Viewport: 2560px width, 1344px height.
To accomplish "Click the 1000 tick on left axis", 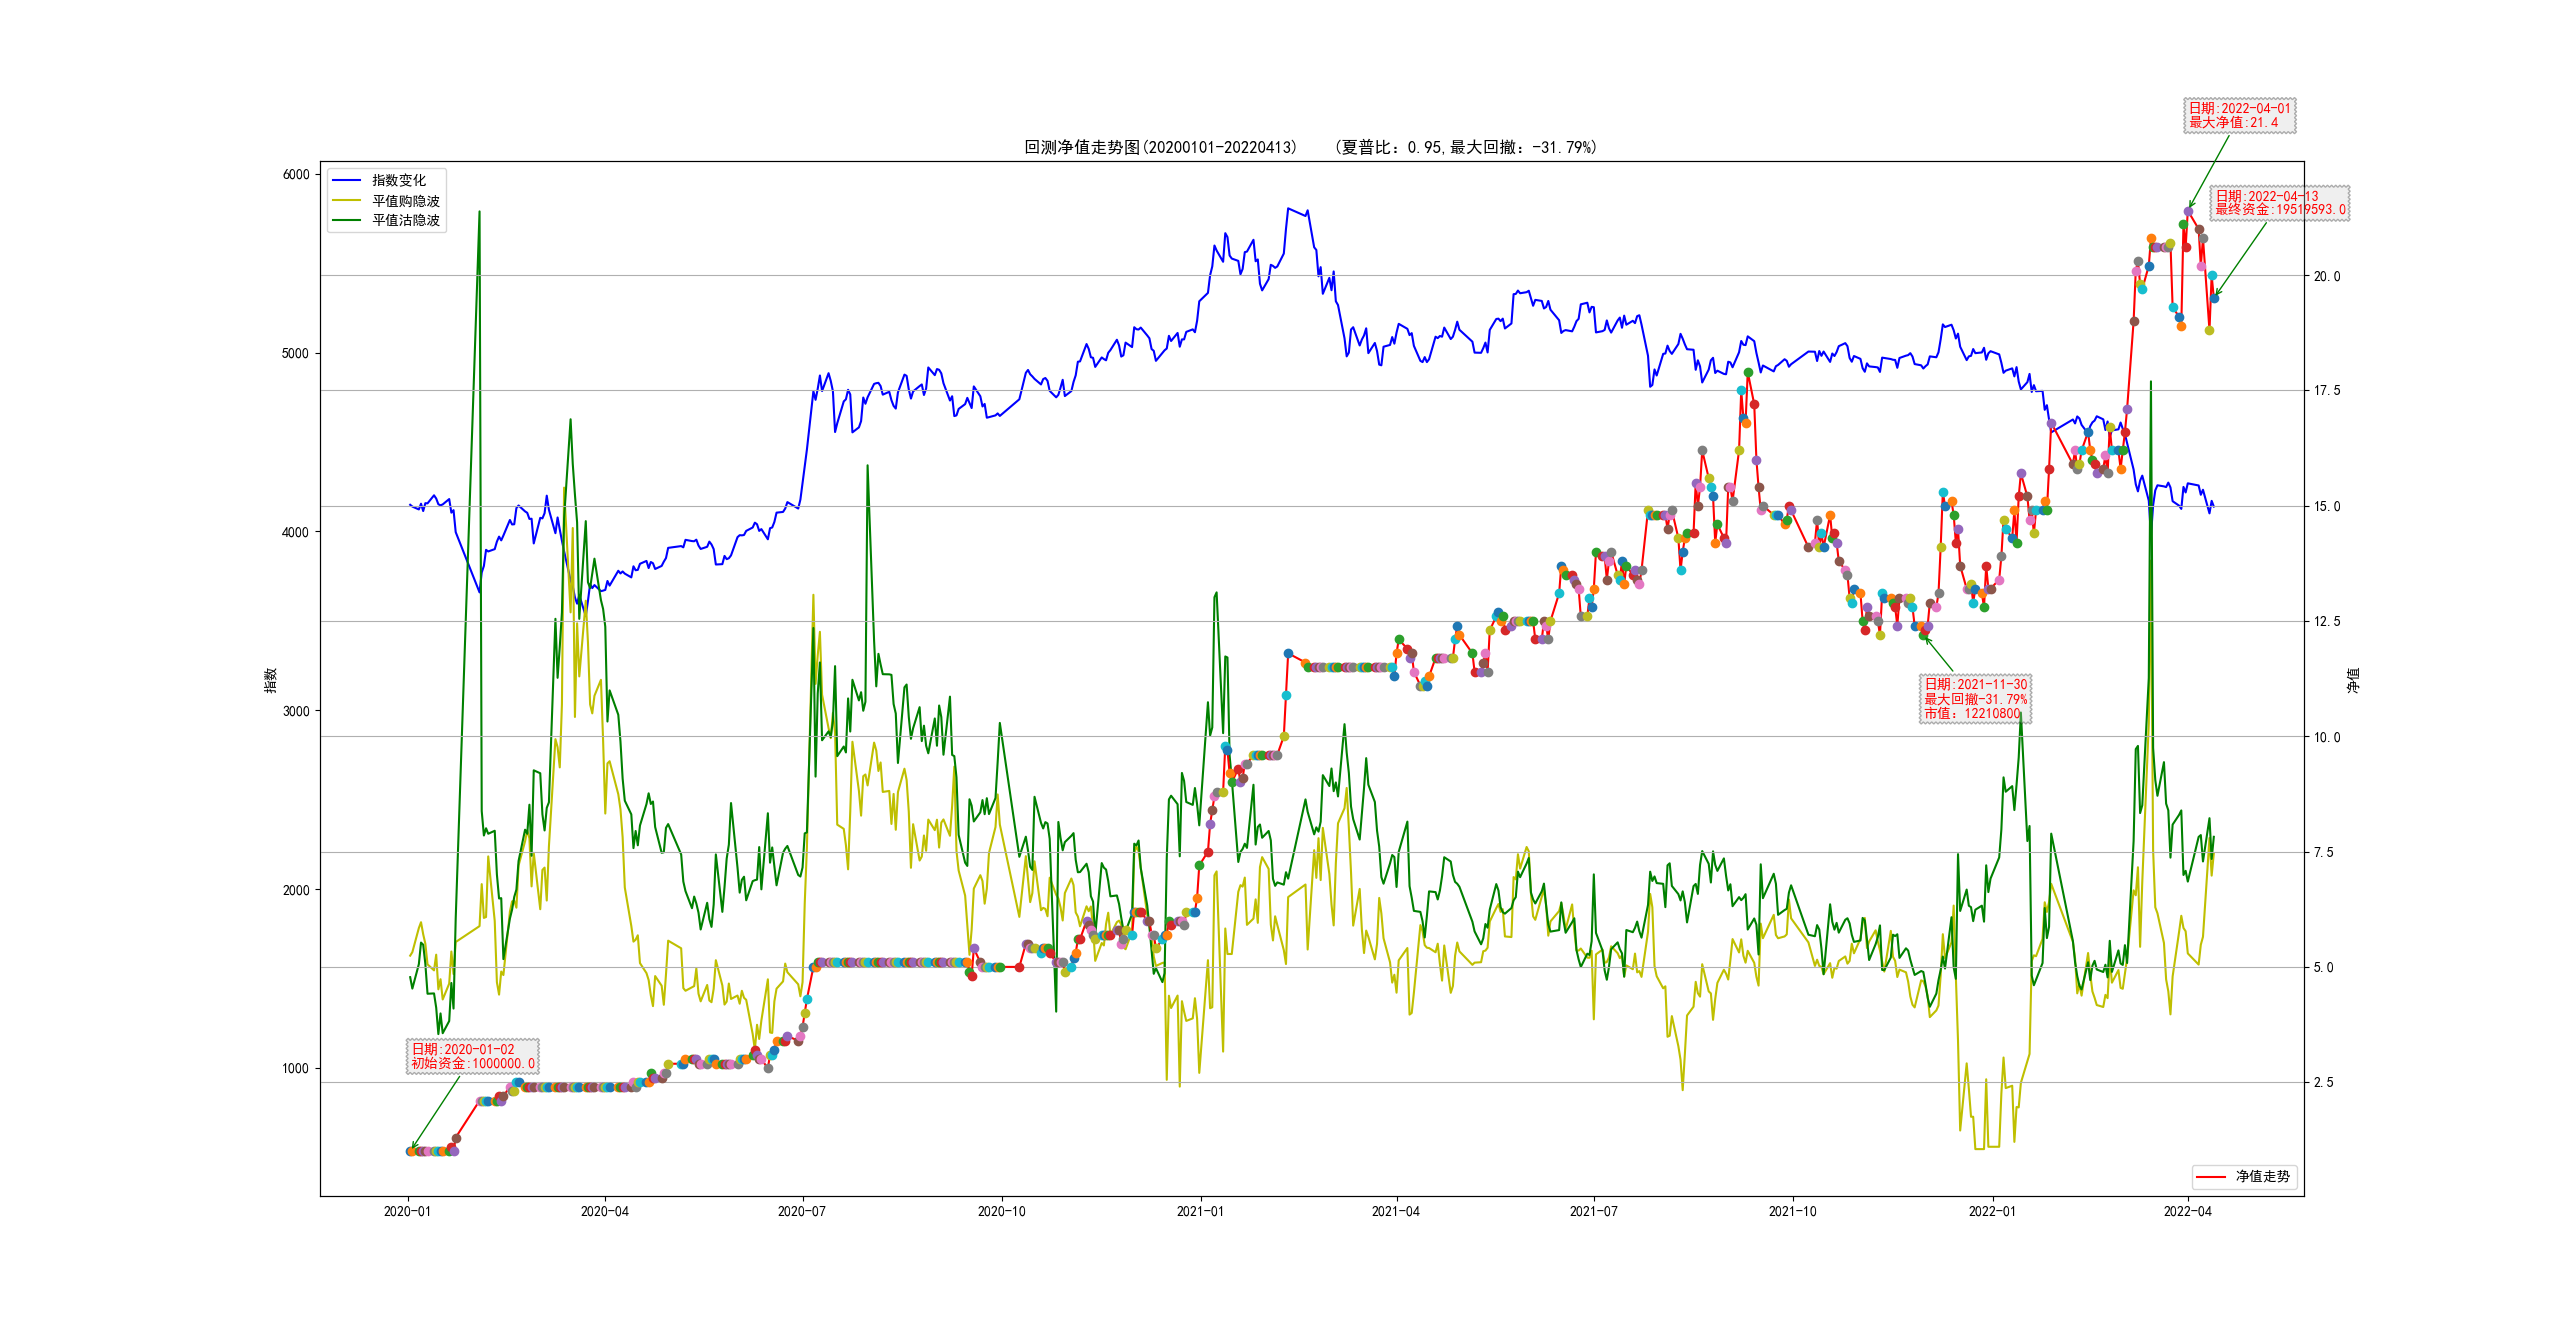I will pyautogui.click(x=296, y=1069).
